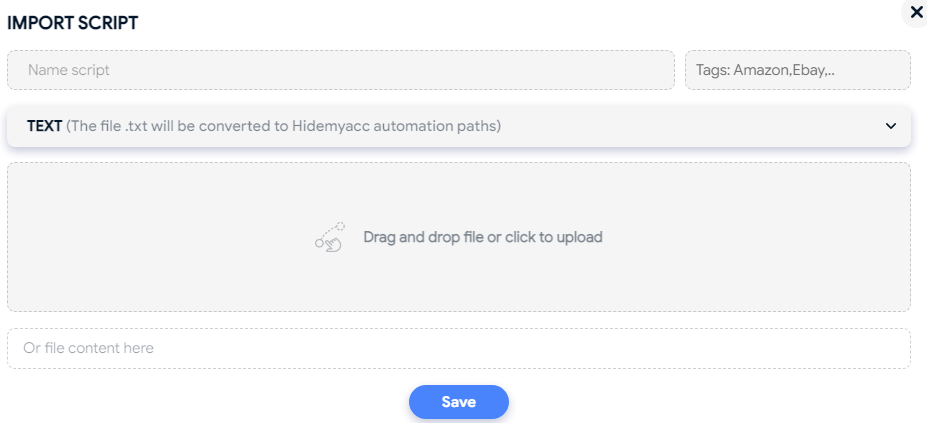Open the TEXT file type dropdown

pyautogui.click(x=459, y=126)
